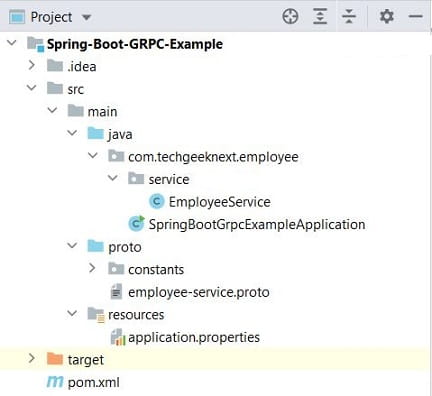The image size is (432, 396).
Task: Select the service package label
Action: click(169, 179)
